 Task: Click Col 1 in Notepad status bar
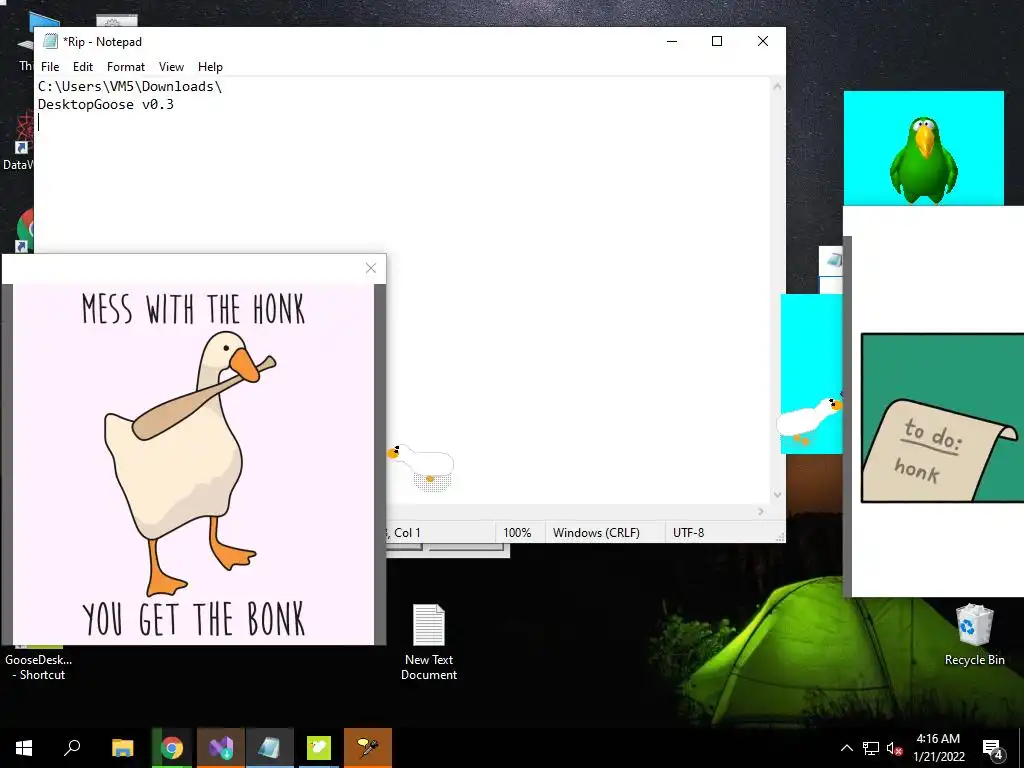(x=407, y=532)
